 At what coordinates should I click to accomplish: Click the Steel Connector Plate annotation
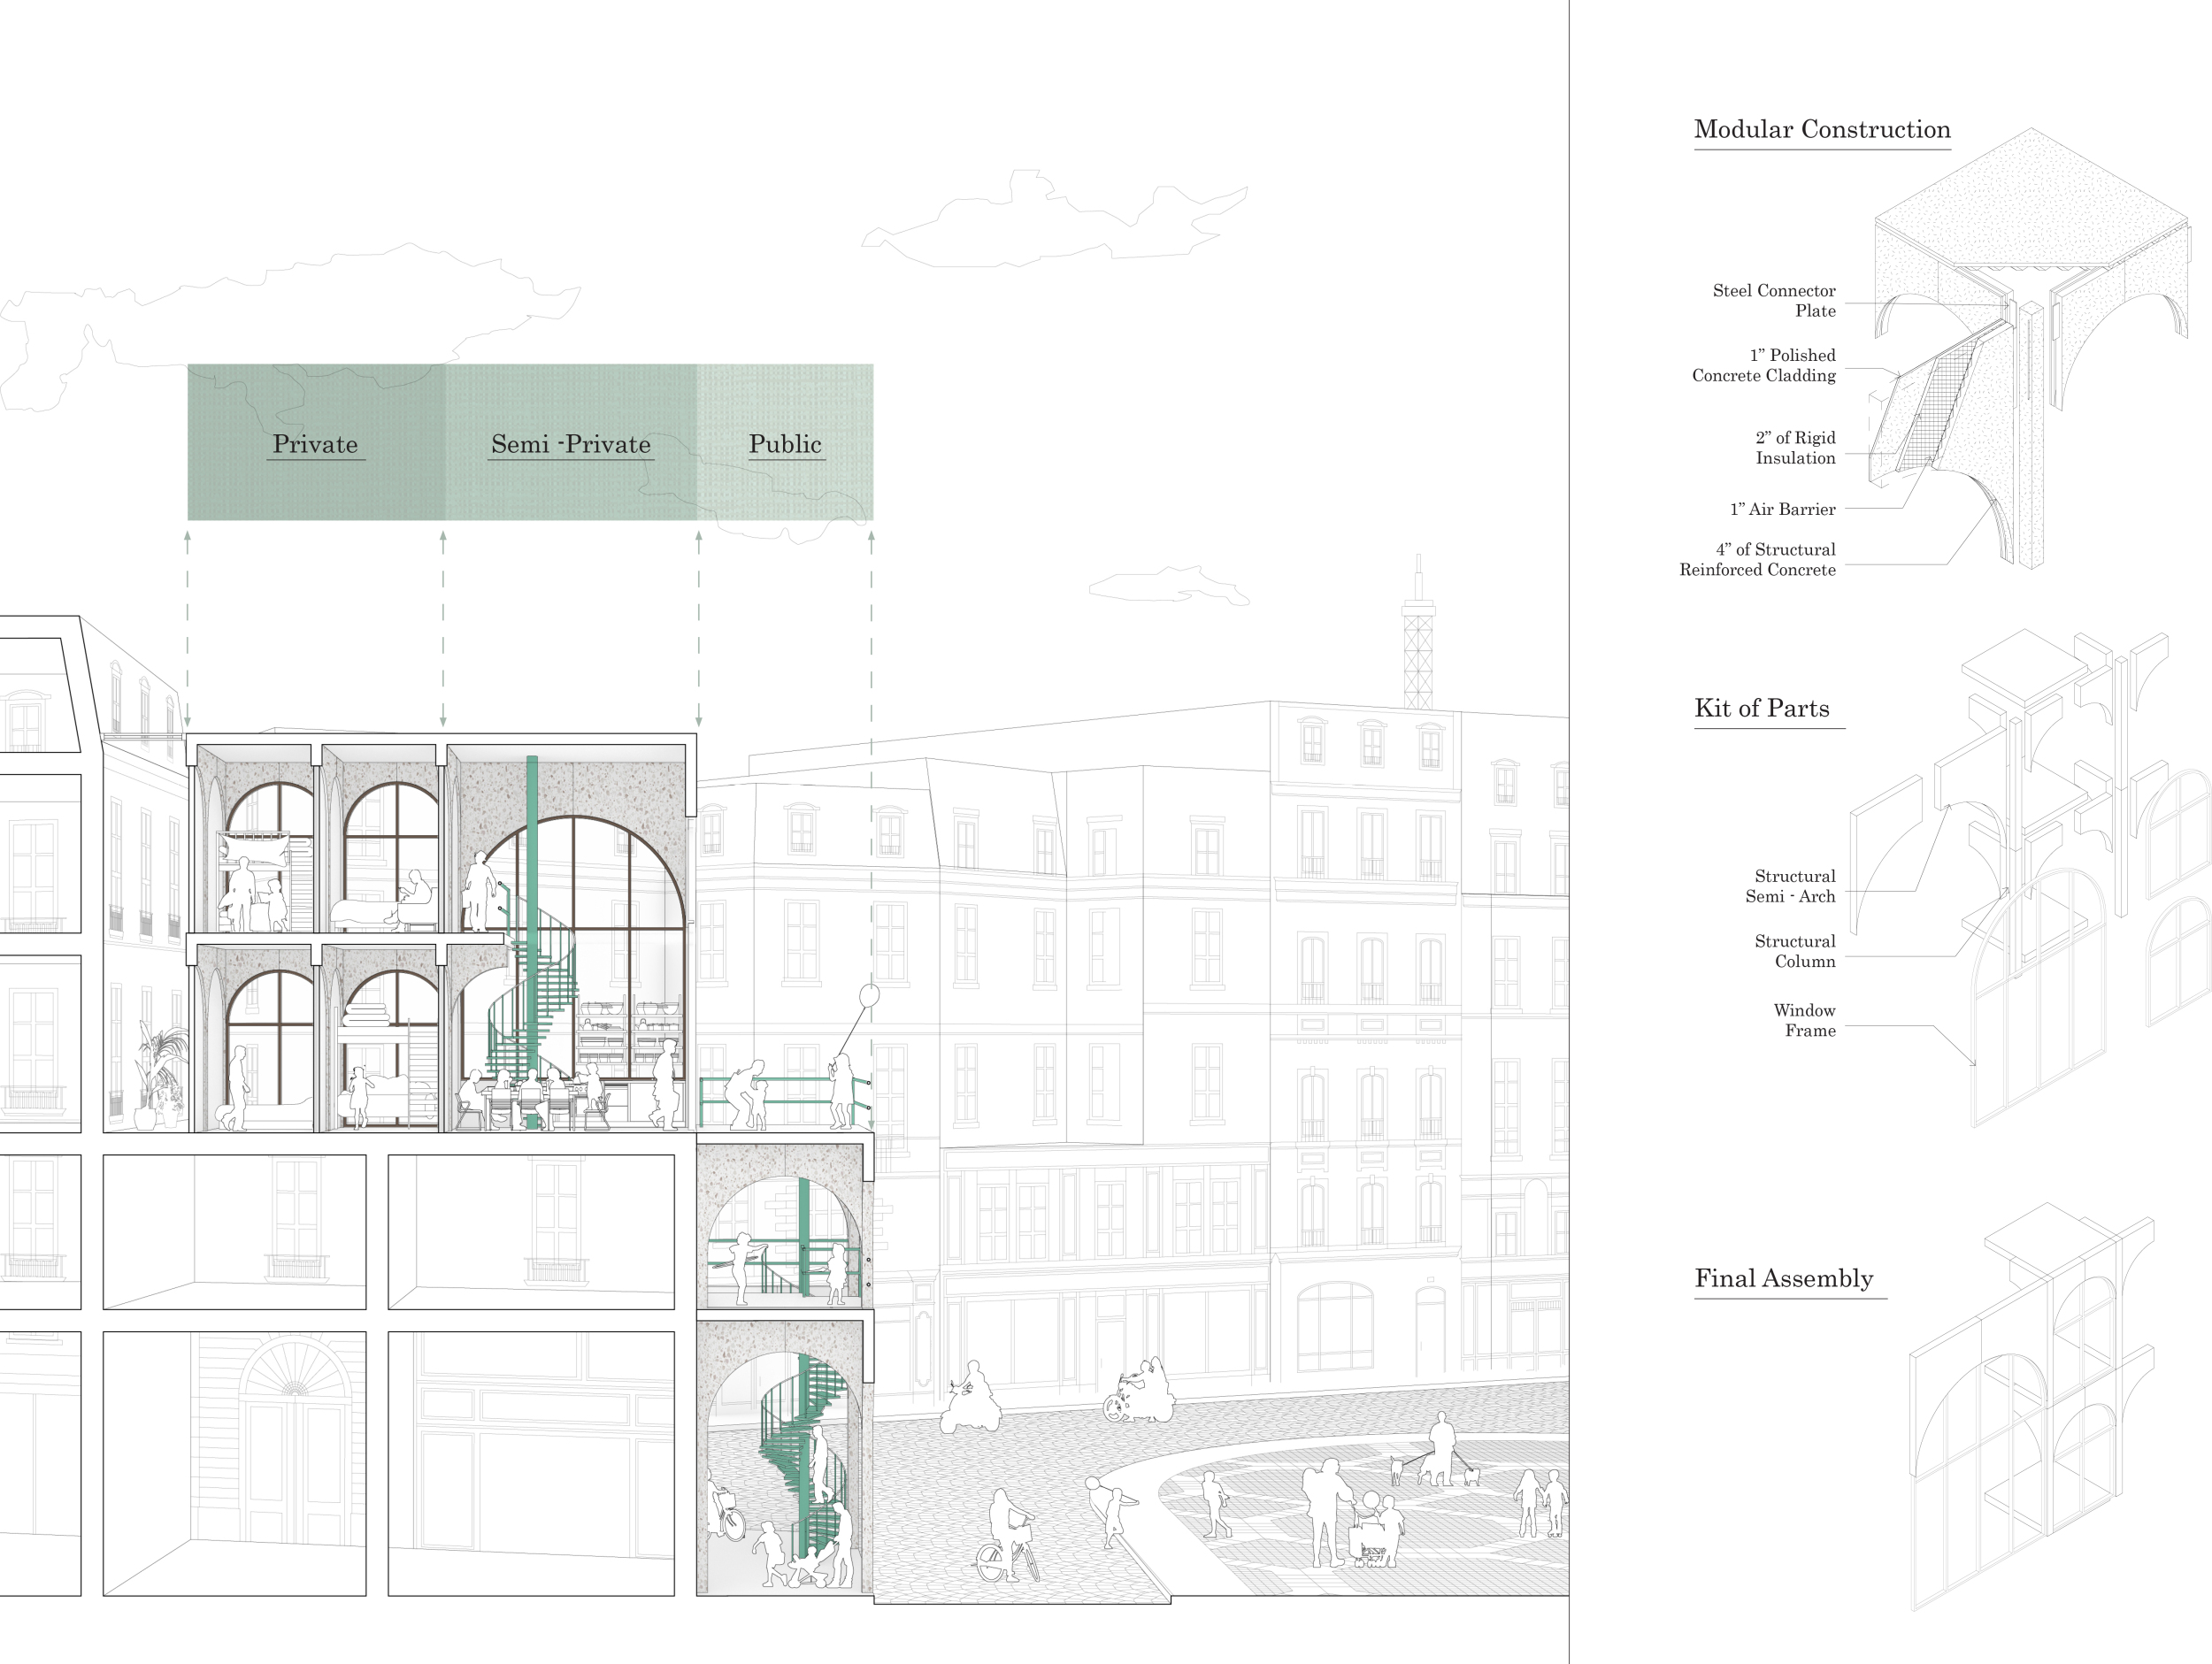click(1773, 301)
